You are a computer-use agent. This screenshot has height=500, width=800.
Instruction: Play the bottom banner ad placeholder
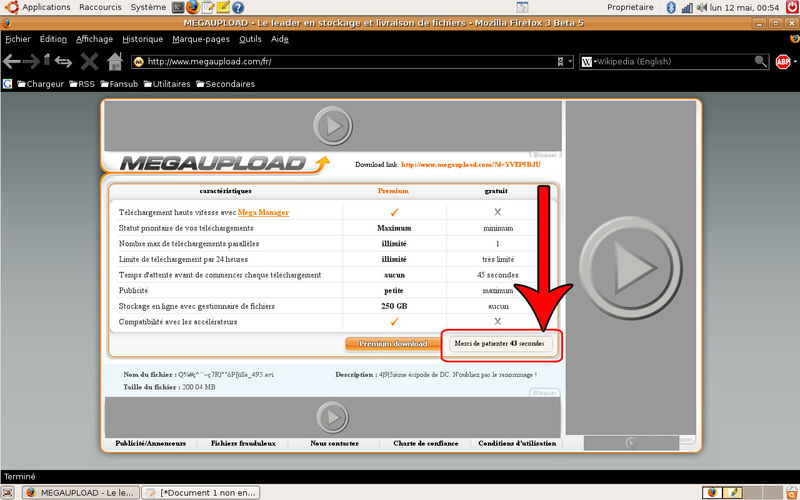pos(333,417)
